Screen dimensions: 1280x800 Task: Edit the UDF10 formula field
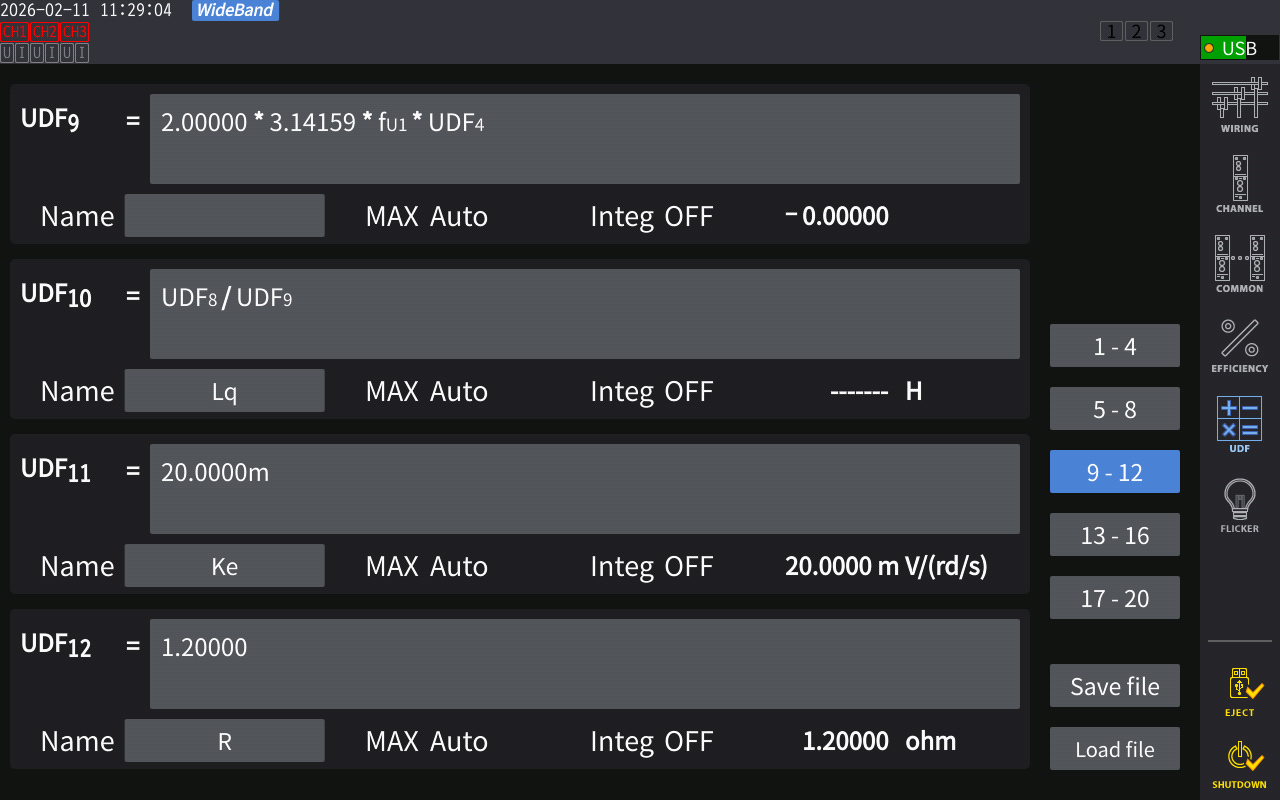(584, 314)
